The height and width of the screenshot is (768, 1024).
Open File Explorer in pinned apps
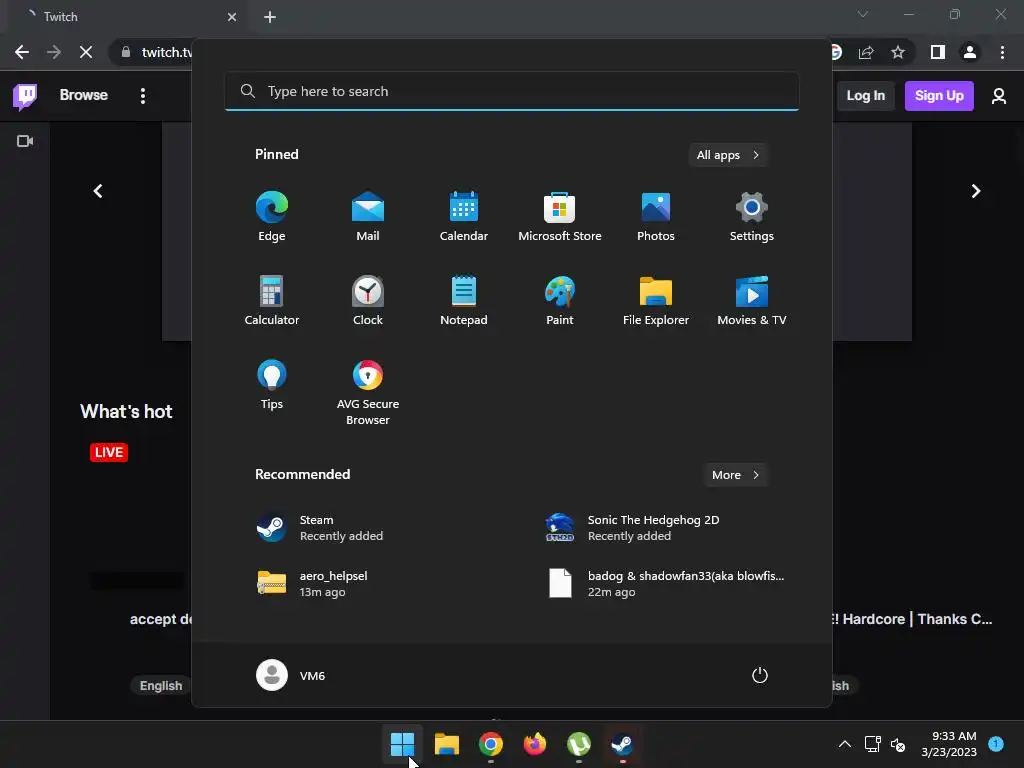(656, 300)
